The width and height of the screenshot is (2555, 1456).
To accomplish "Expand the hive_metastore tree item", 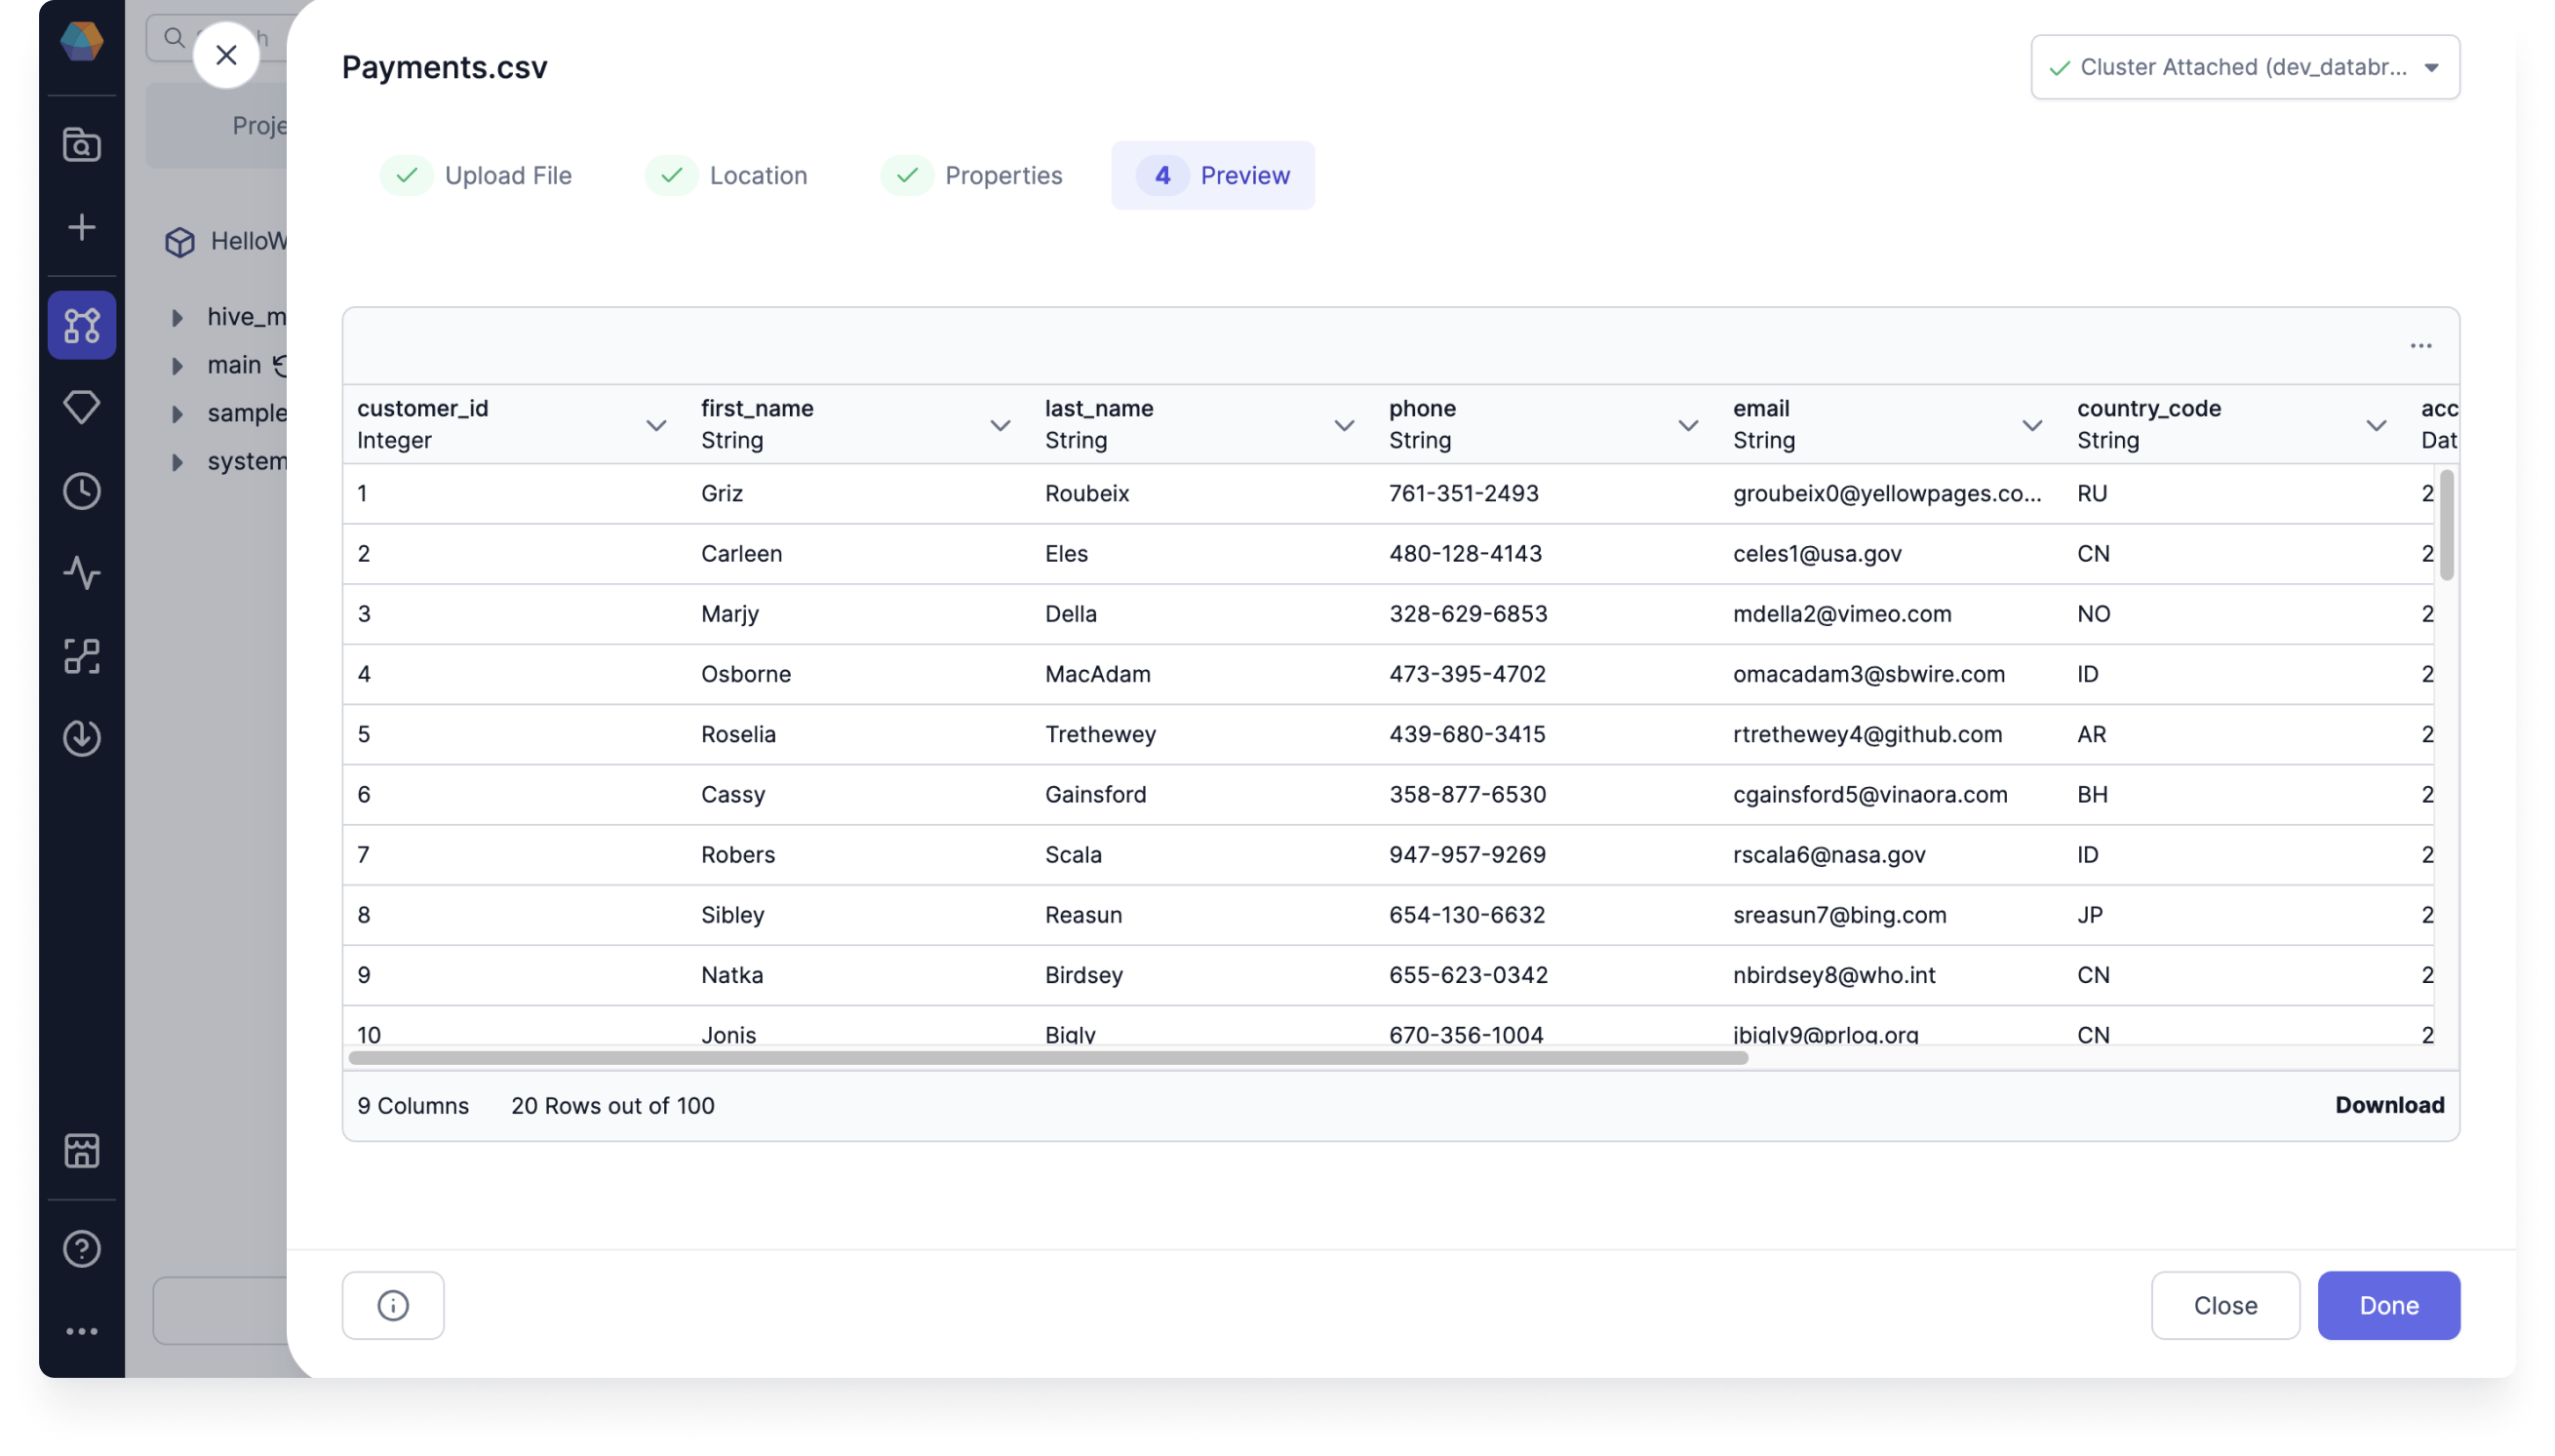I will [x=177, y=318].
